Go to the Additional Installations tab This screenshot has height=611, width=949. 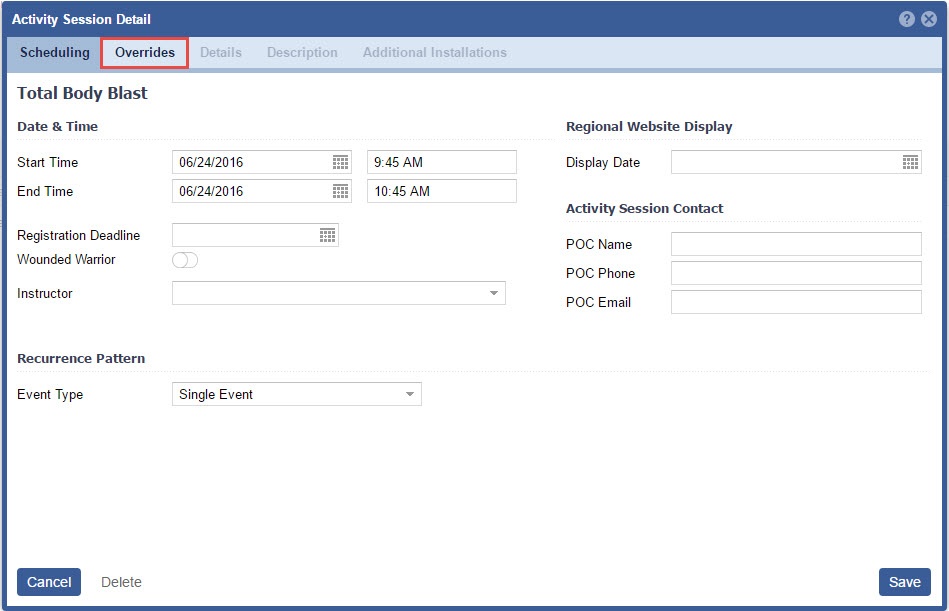(x=434, y=52)
